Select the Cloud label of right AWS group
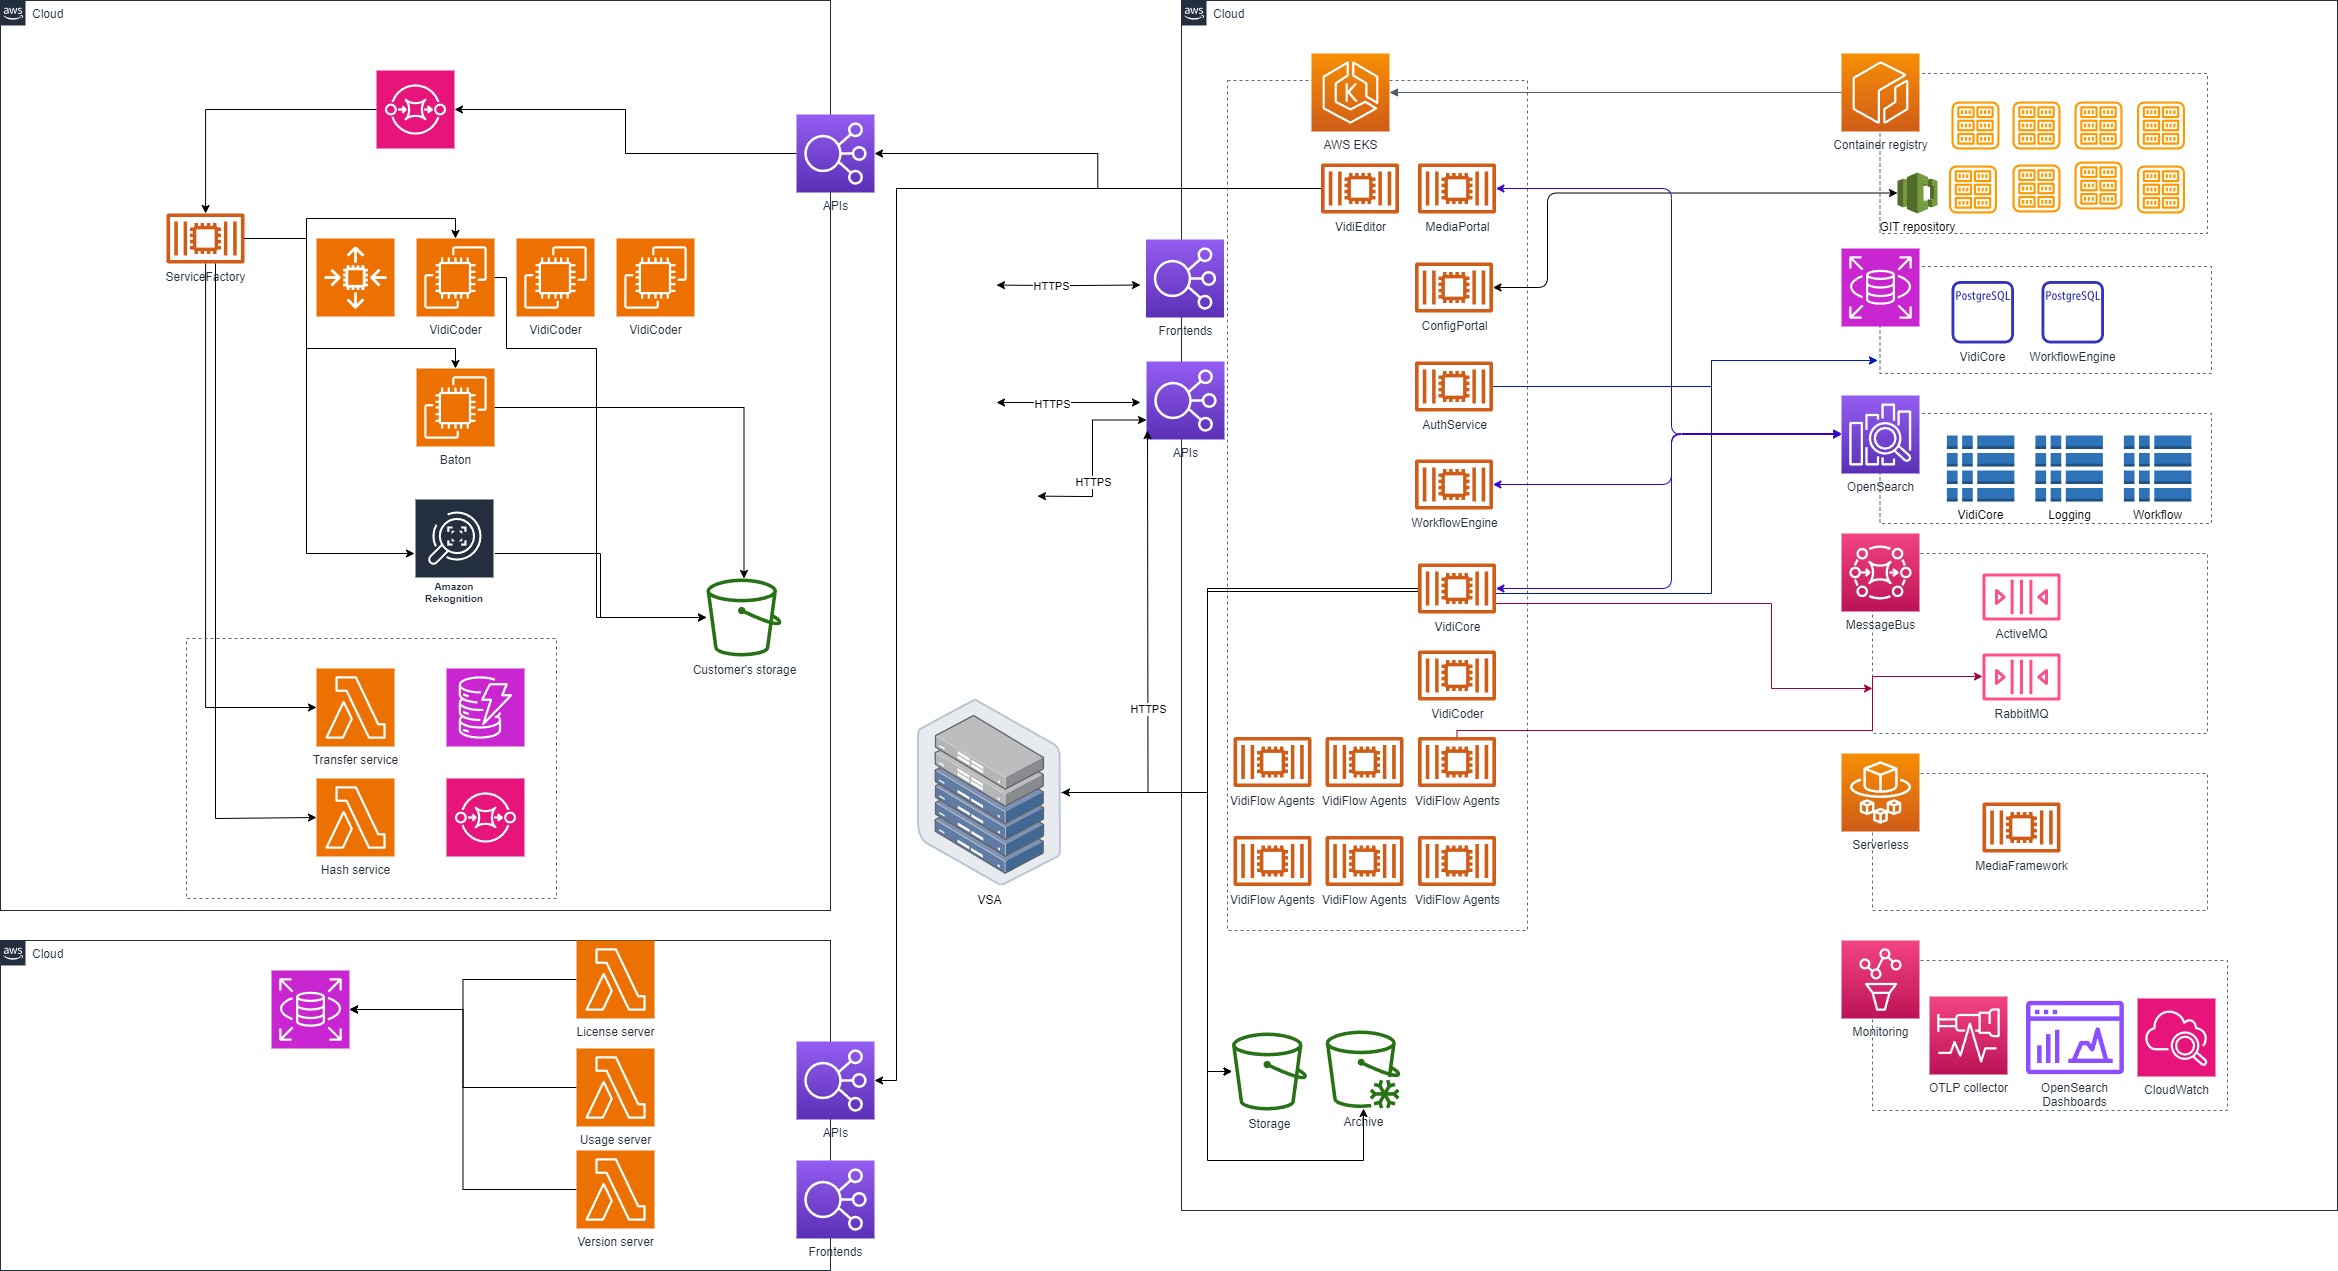The width and height of the screenshot is (2338, 1271). [1228, 14]
